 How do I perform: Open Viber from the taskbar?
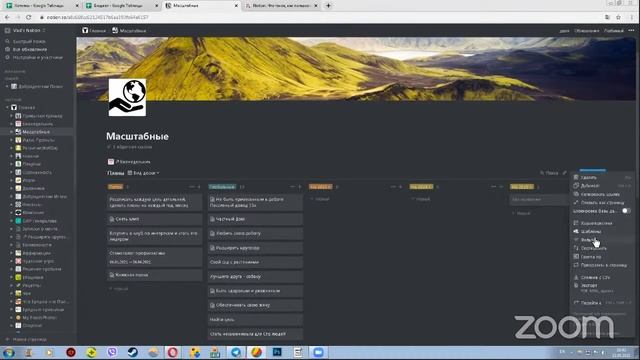(112, 352)
